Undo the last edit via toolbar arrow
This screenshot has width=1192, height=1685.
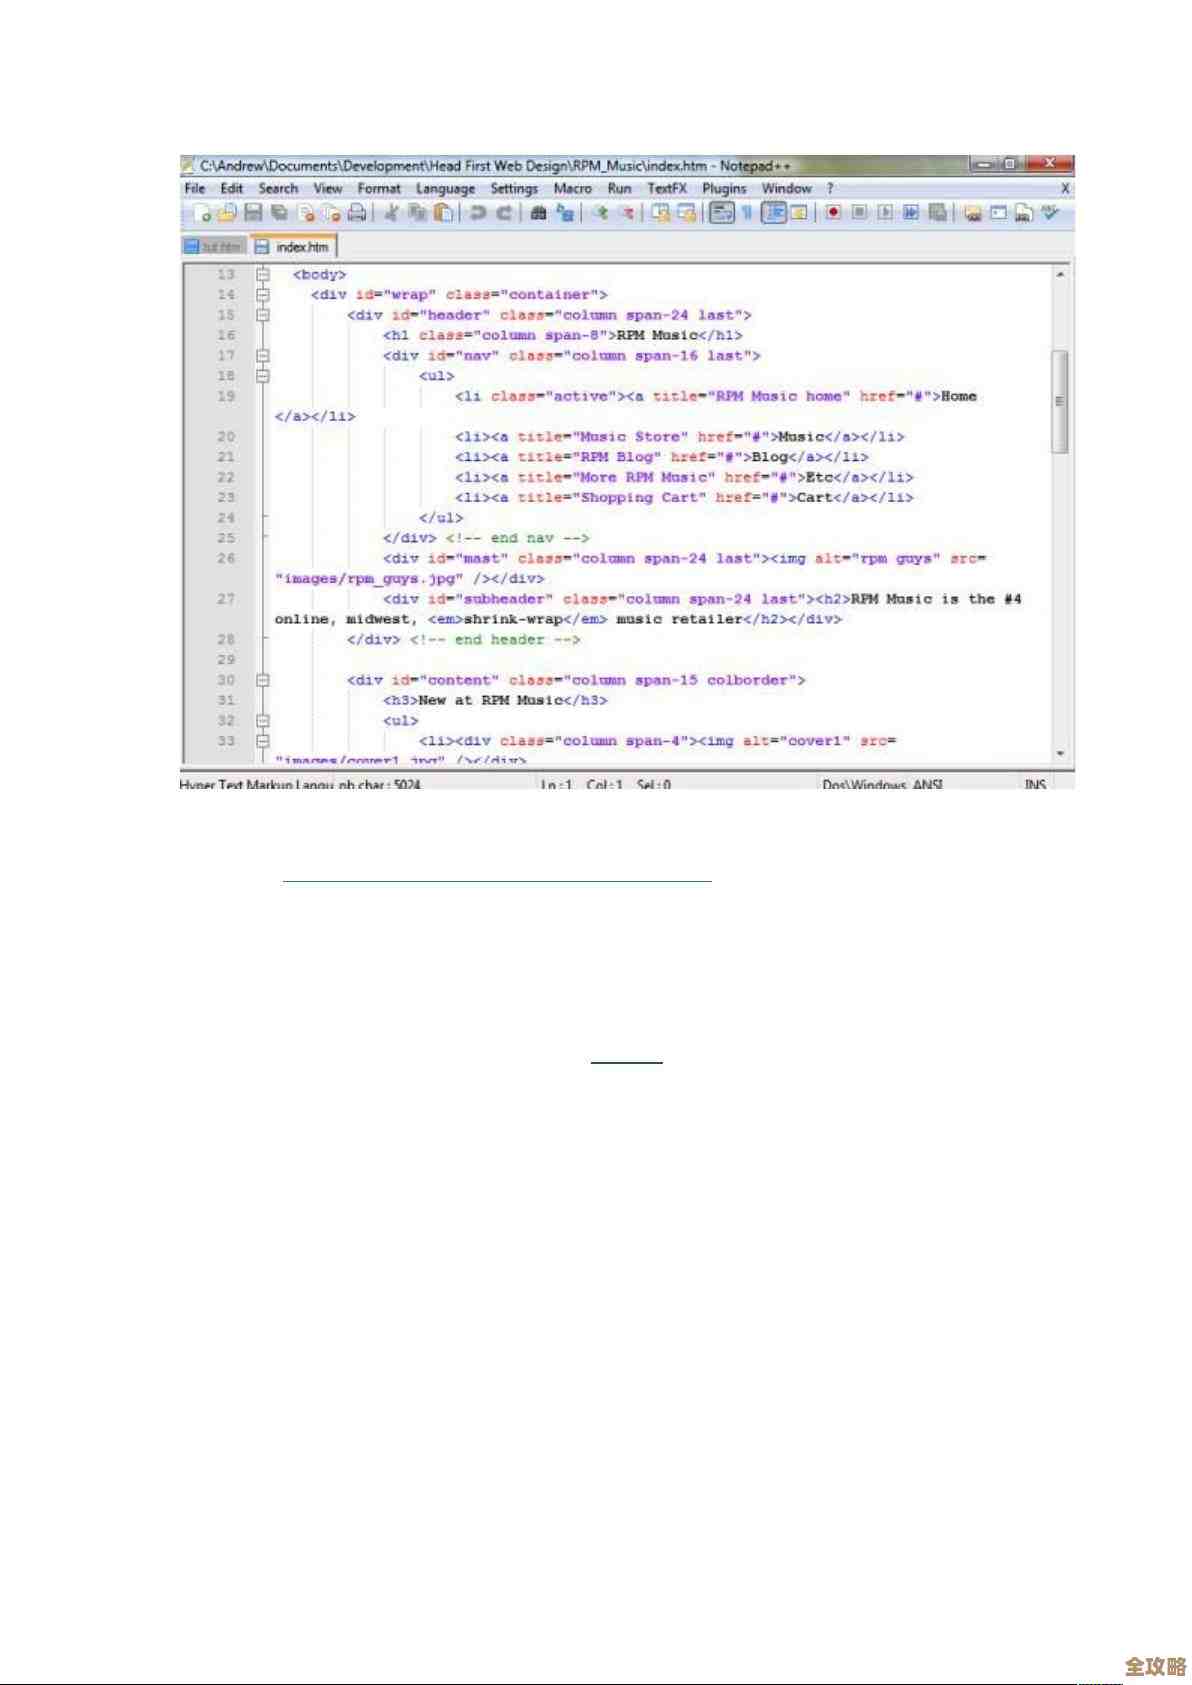(478, 213)
